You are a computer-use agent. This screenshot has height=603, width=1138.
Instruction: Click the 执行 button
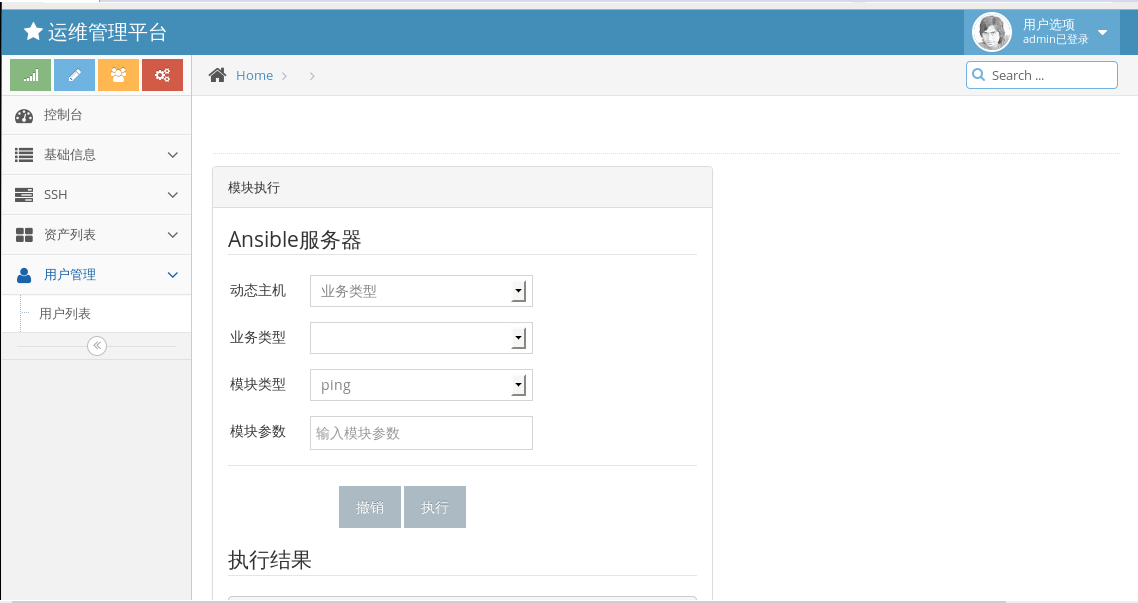click(x=435, y=506)
